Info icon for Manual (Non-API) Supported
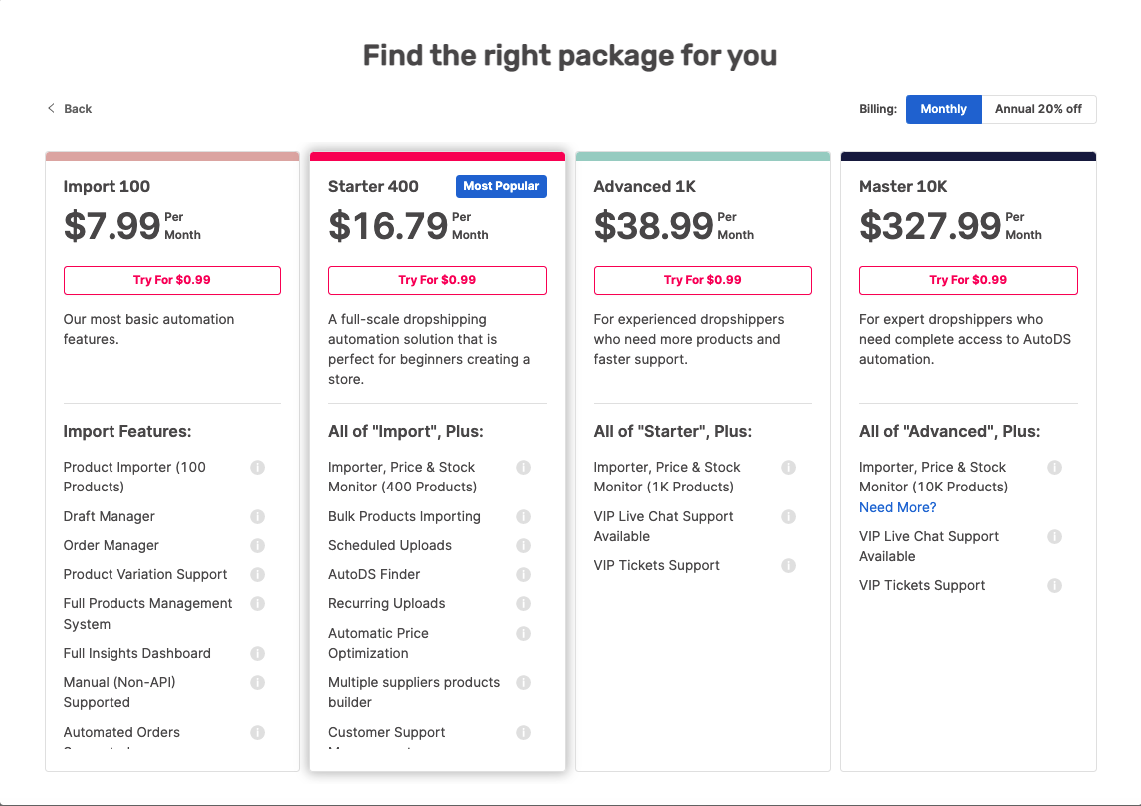This screenshot has width=1141, height=806. click(258, 682)
